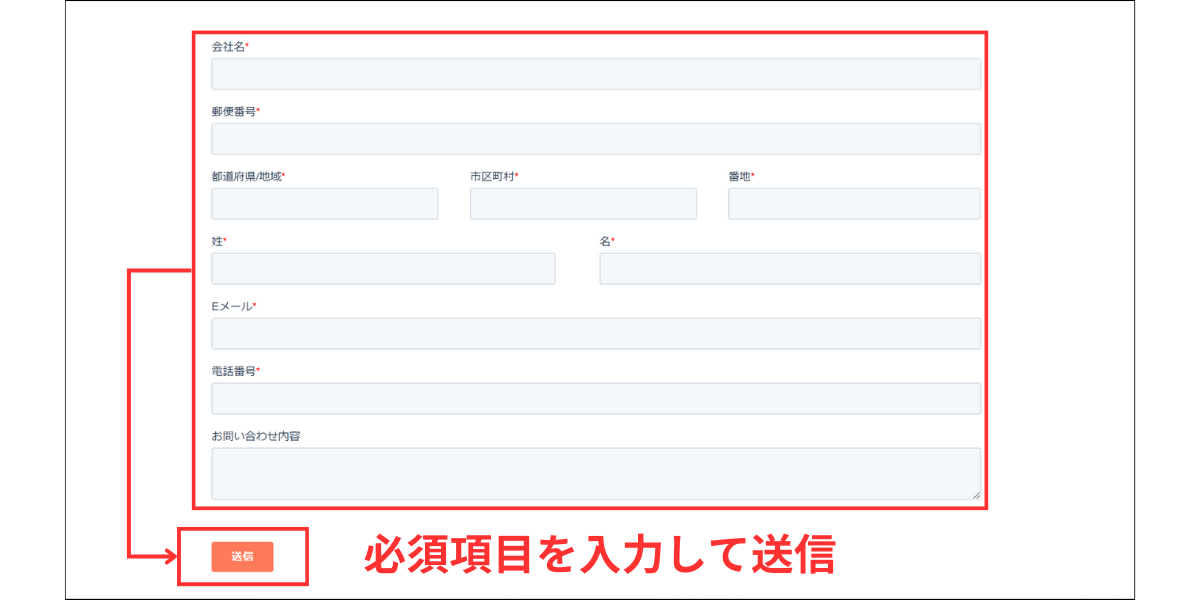The height and width of the screenshot is (600, 1200).
Task: Focus the 都道府県/地域 input field
Action: coord(325,204)
